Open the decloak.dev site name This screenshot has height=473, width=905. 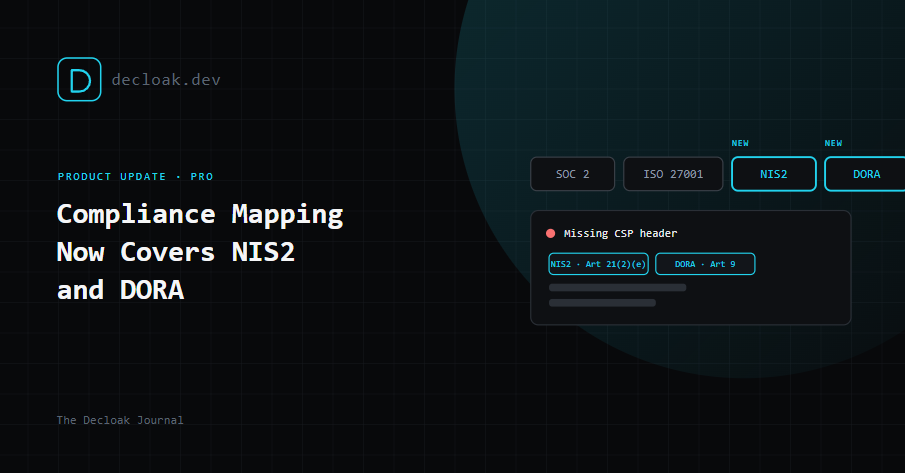166,80
